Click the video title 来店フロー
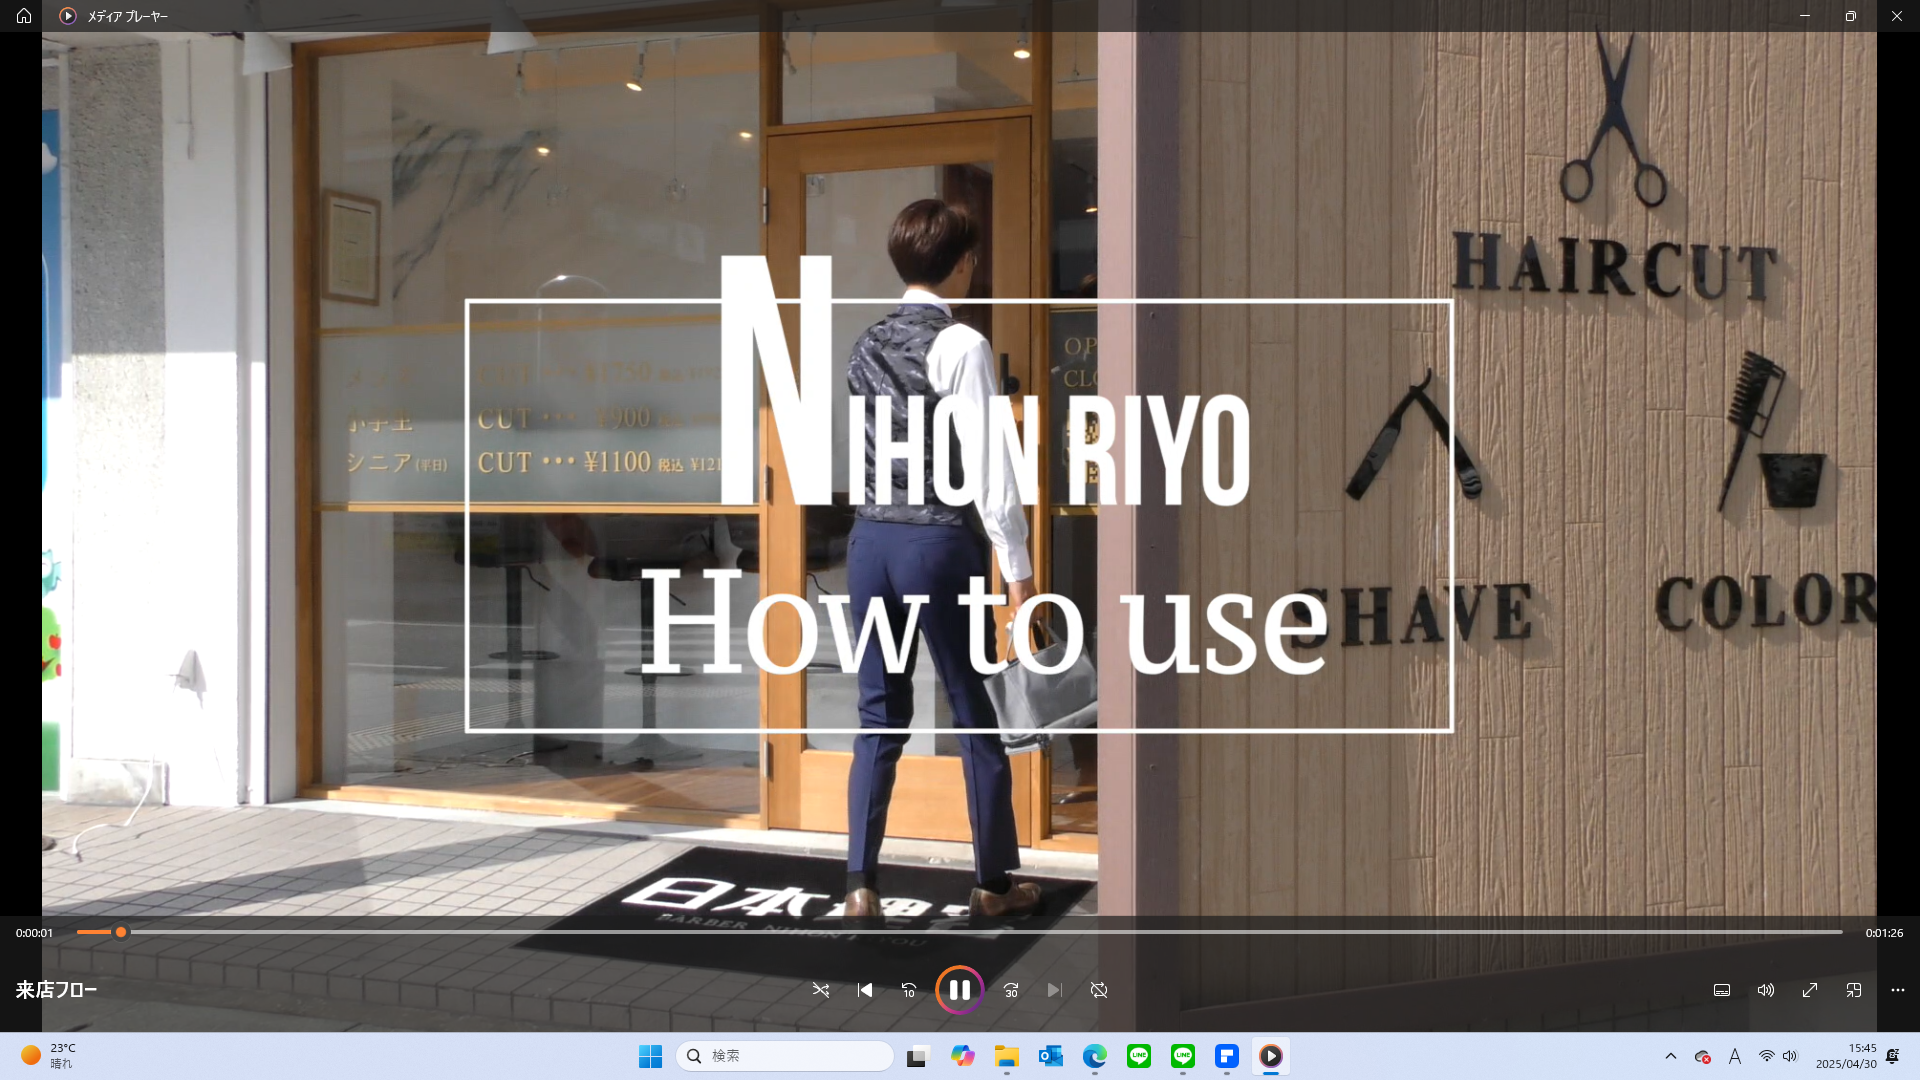 (x=57, y=990)
